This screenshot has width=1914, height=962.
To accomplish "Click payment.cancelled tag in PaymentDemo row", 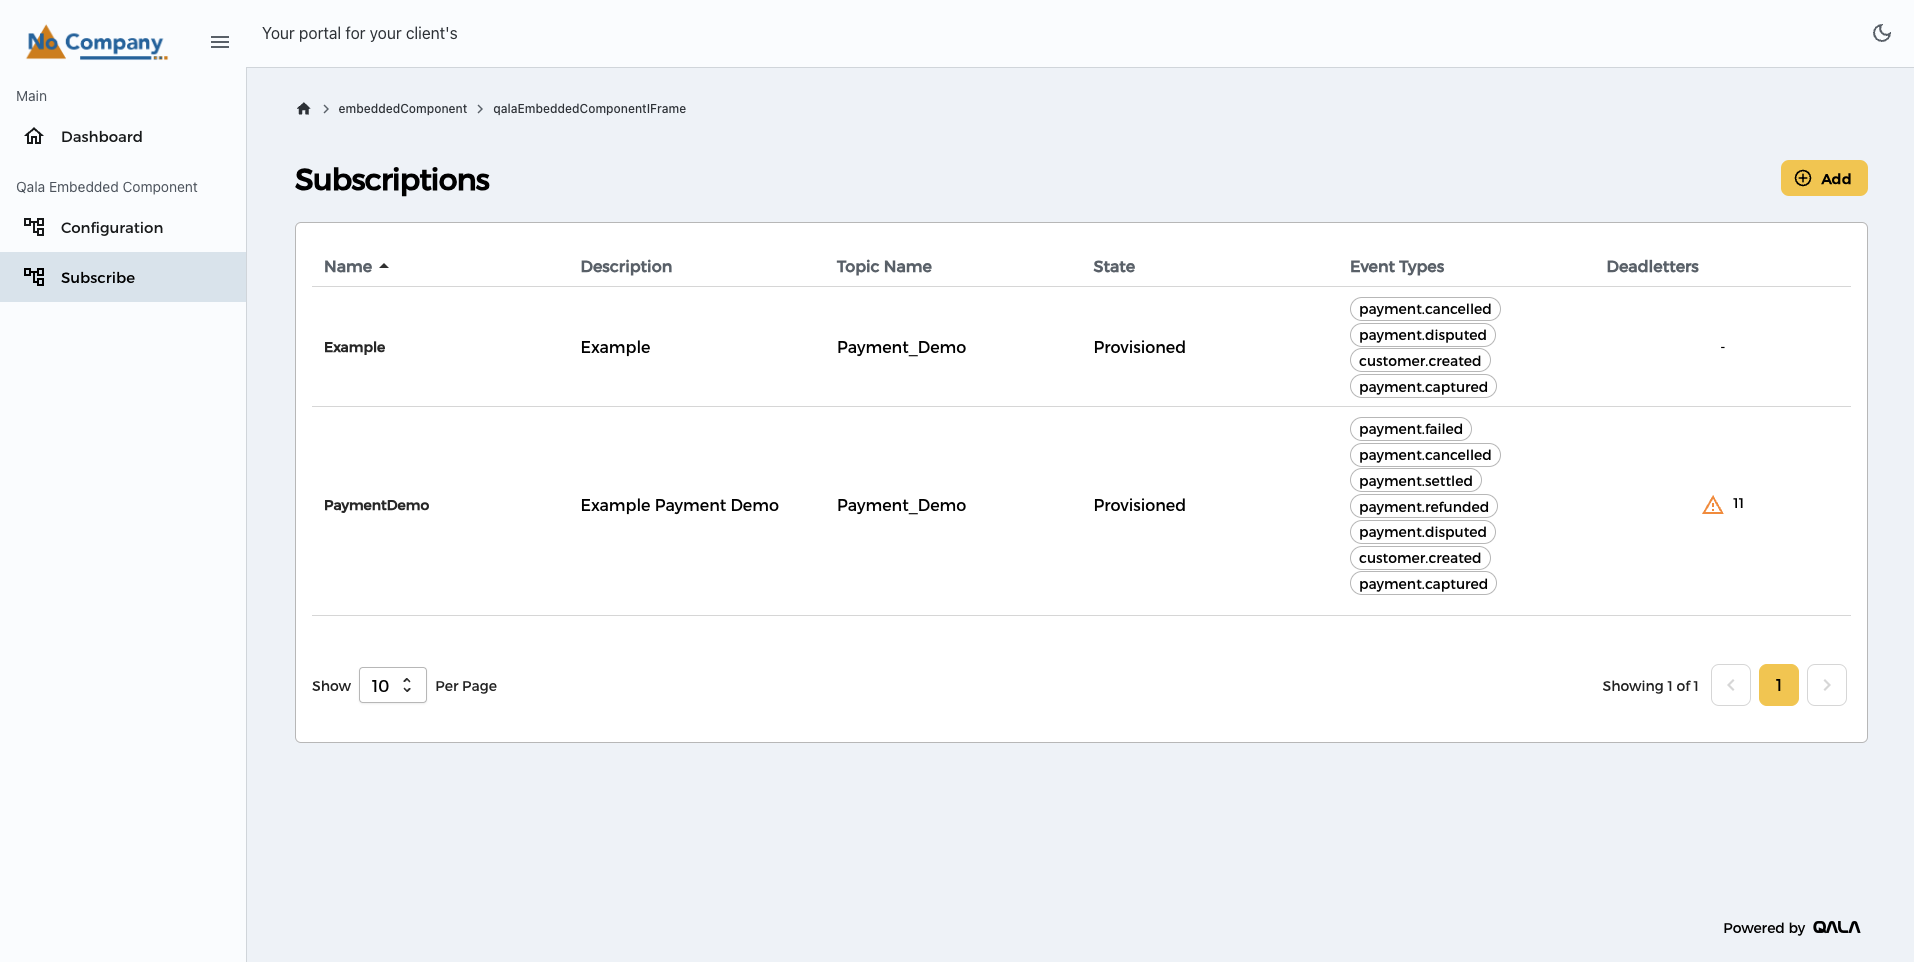I will coord(1425,455).
